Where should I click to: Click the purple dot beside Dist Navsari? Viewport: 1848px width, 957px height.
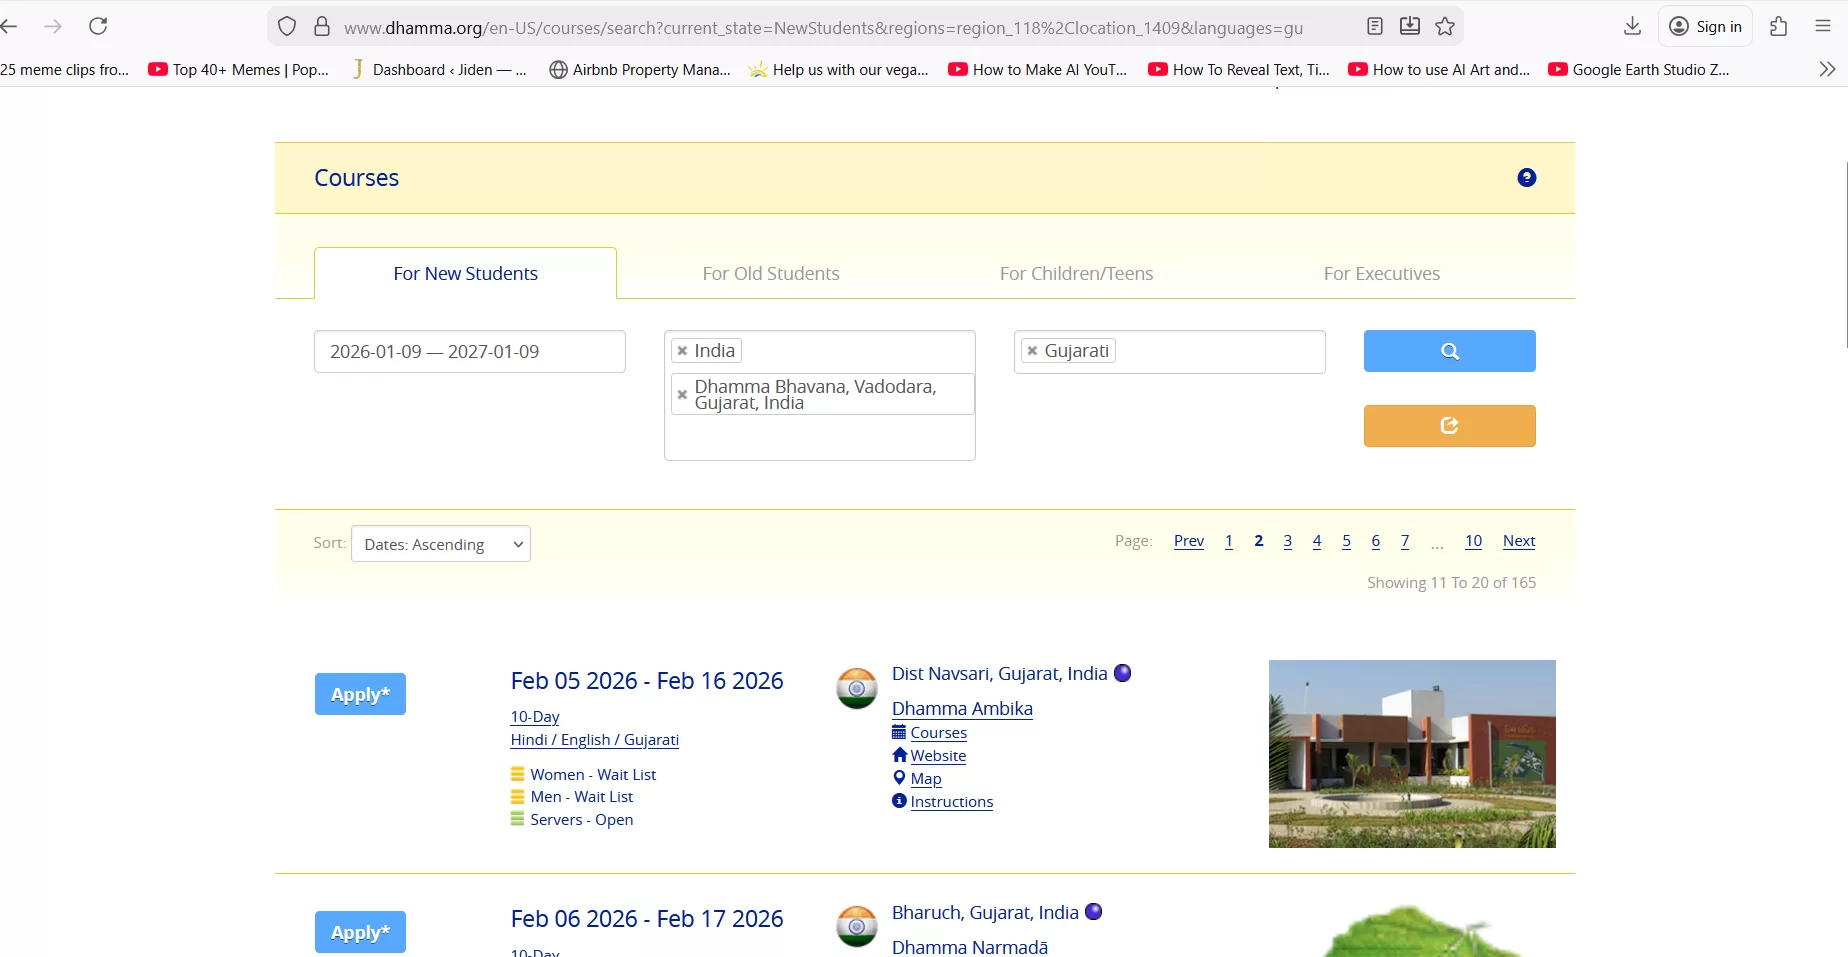click(1122, 673)
